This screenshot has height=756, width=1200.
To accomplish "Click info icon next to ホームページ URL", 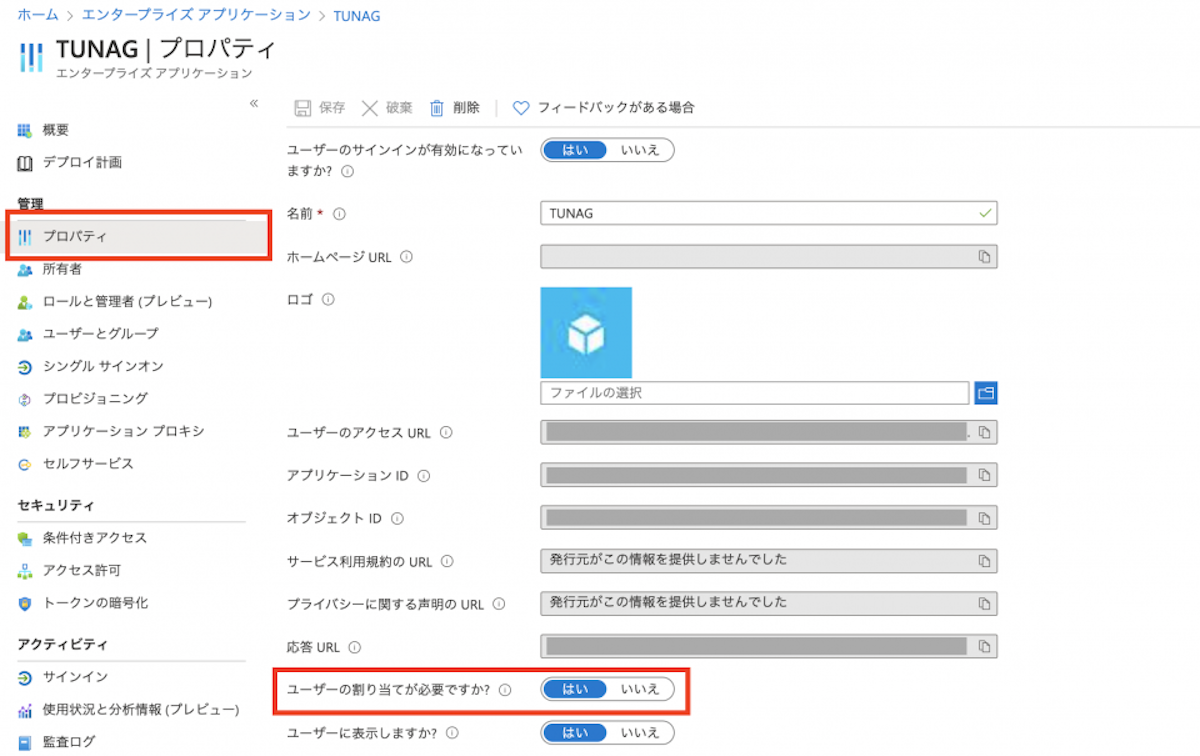I will [407, 257].
